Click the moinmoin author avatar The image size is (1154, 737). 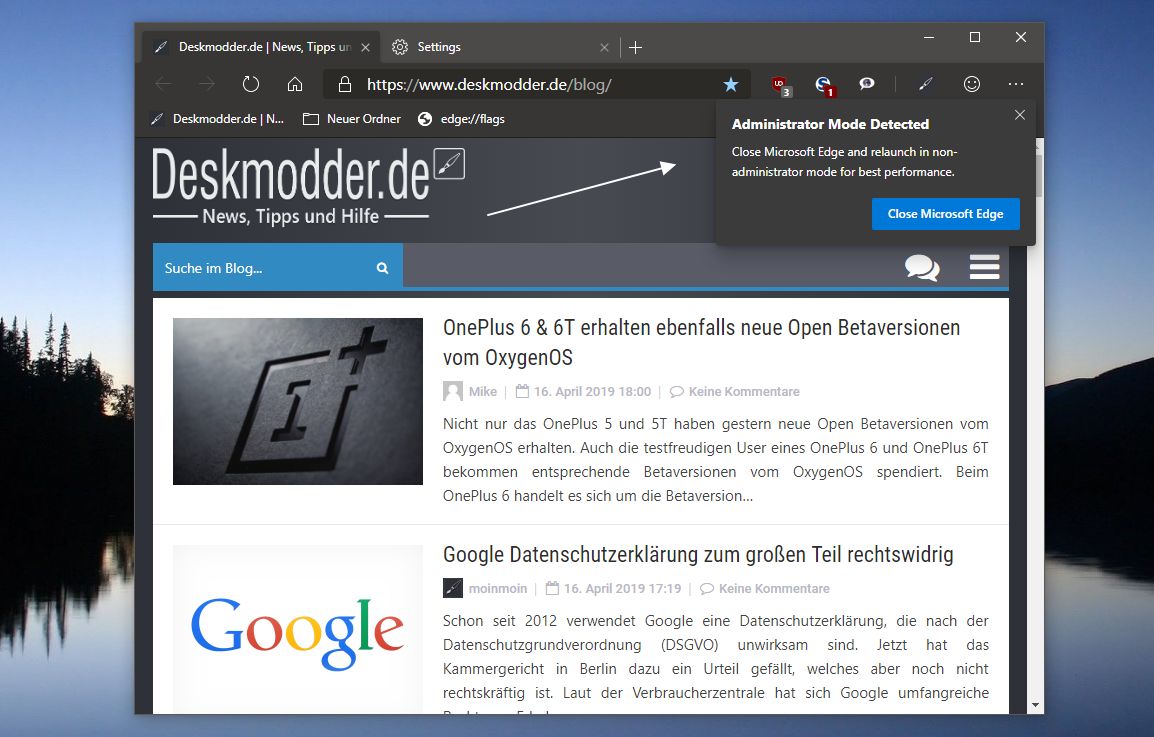(x=453, y=588)
